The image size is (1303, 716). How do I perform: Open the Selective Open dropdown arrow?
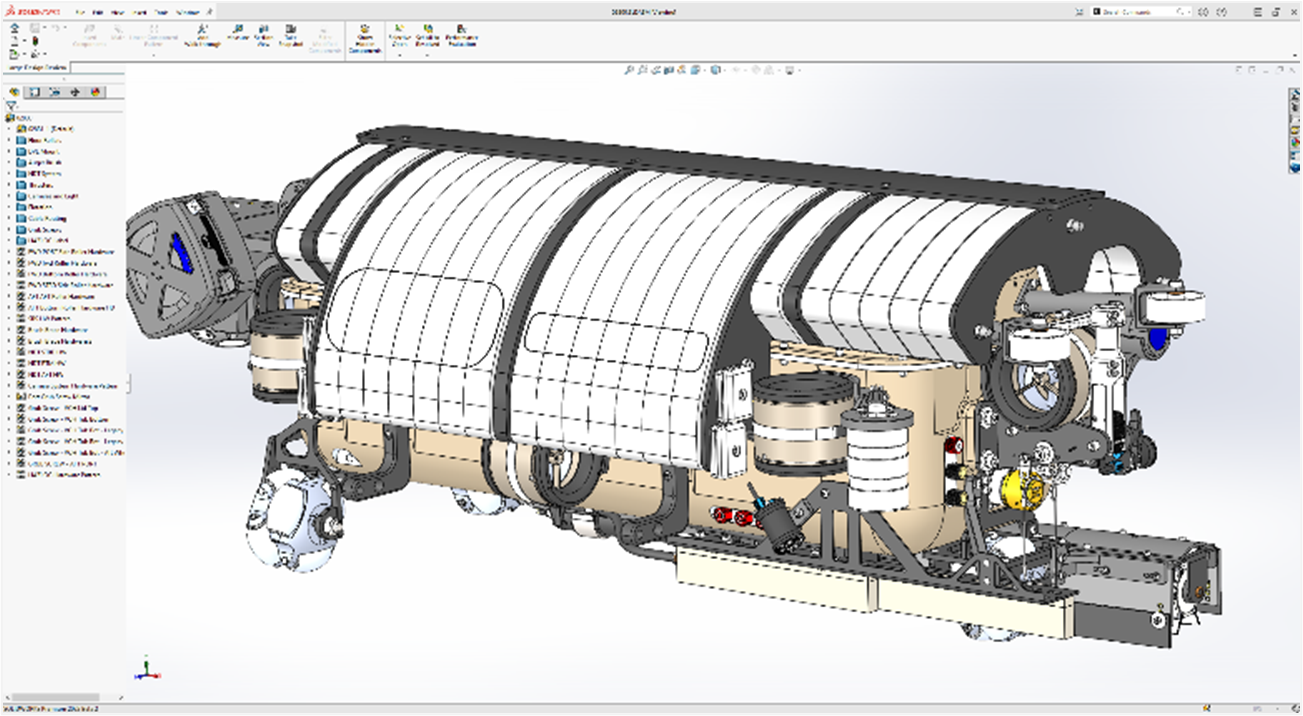point(400,55)
